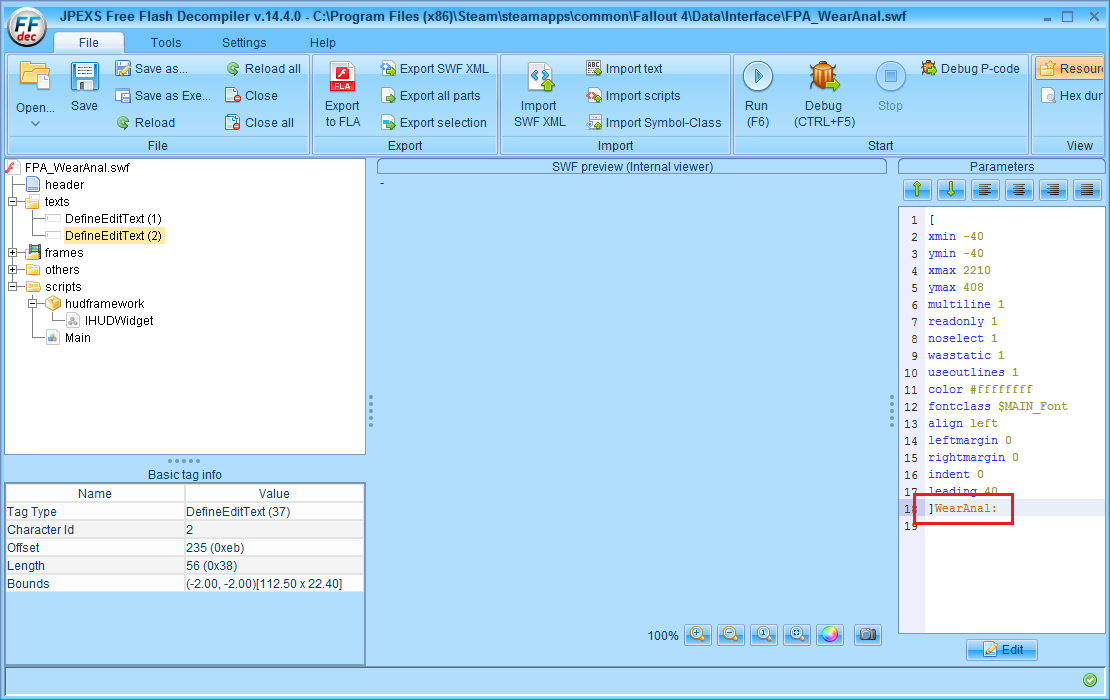Open the Tools ribbon tab
1110x700 pixels.
click(x=166, y=42)
